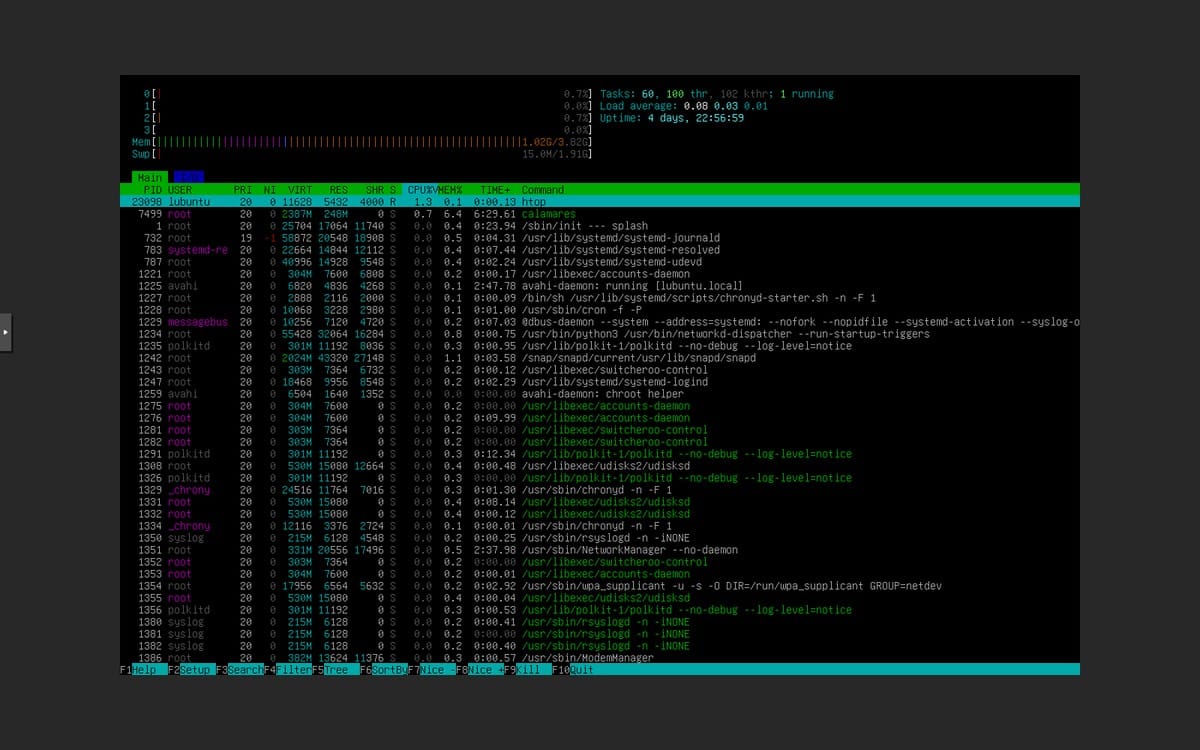Image resolution: width=1200 pixels, height=750 pixels.
Task: Click the Swp usage meter
Action: point(361,154)
